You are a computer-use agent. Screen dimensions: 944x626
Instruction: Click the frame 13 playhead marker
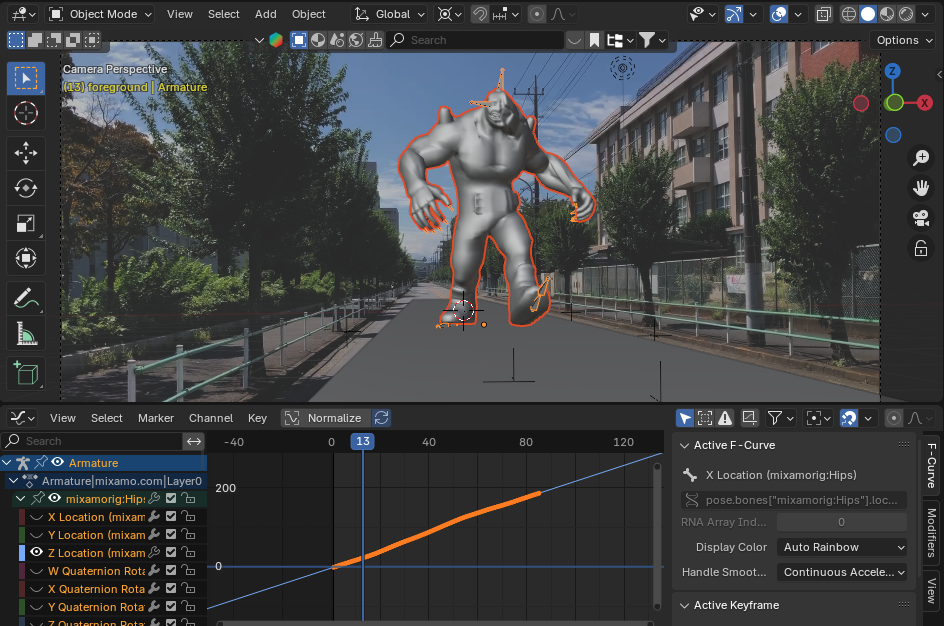pos(362,442)
